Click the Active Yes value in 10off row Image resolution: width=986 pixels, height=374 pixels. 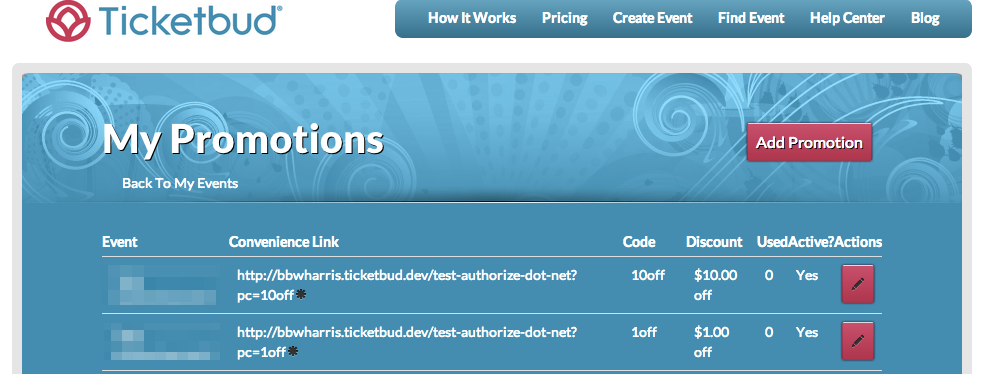click(x=807, y=275)
